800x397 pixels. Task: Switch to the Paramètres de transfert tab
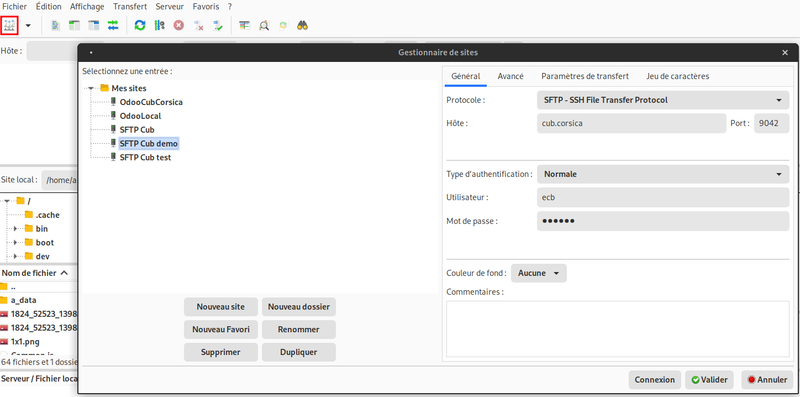[x=585, y=76]
